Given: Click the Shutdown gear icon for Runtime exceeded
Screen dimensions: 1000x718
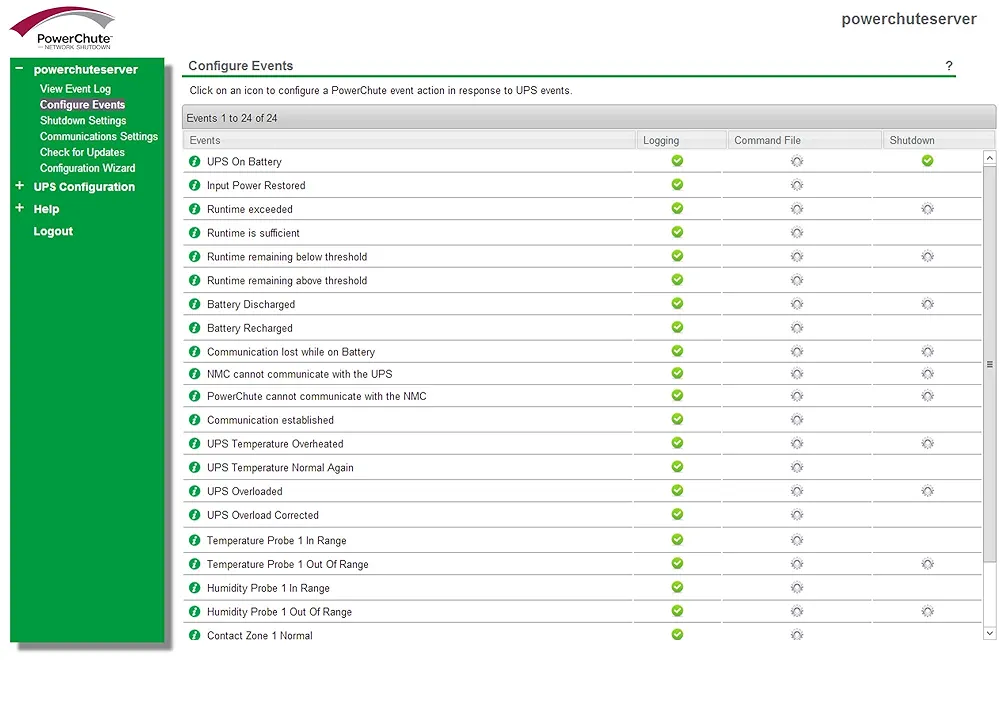Looking at the screenshot, I should pos(927,209).
